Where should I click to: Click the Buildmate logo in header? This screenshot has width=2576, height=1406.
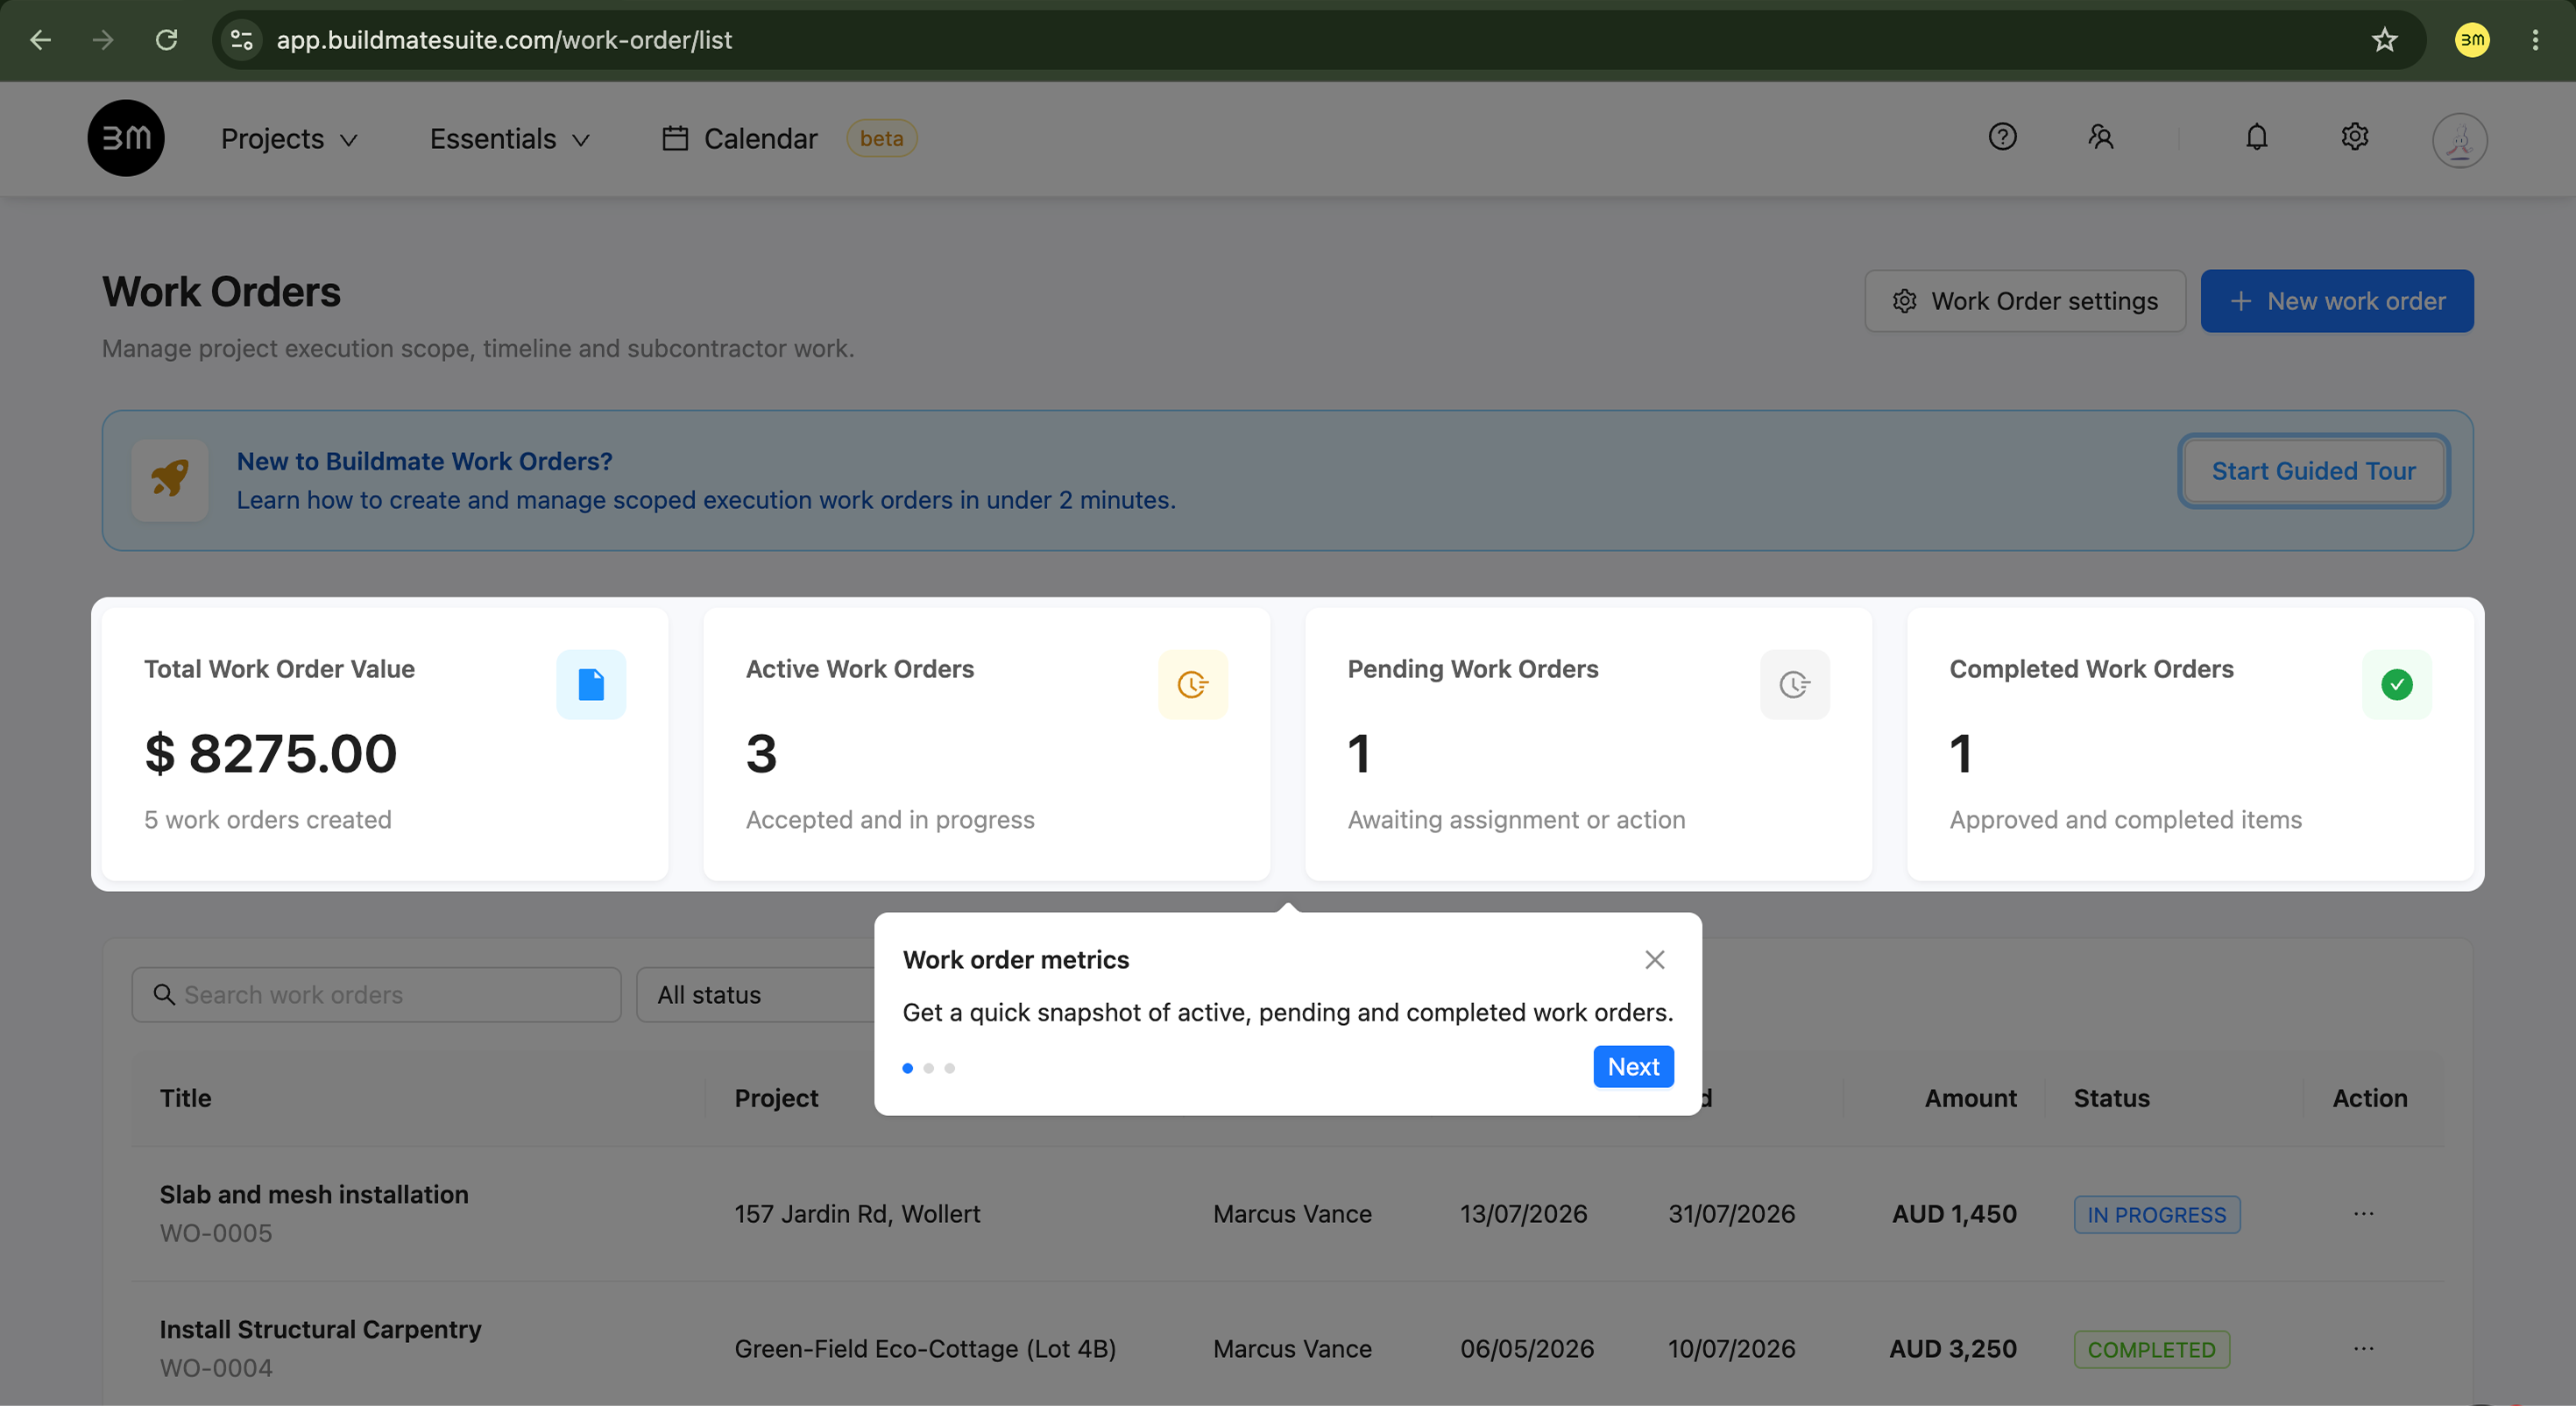[x=126, y=138]
